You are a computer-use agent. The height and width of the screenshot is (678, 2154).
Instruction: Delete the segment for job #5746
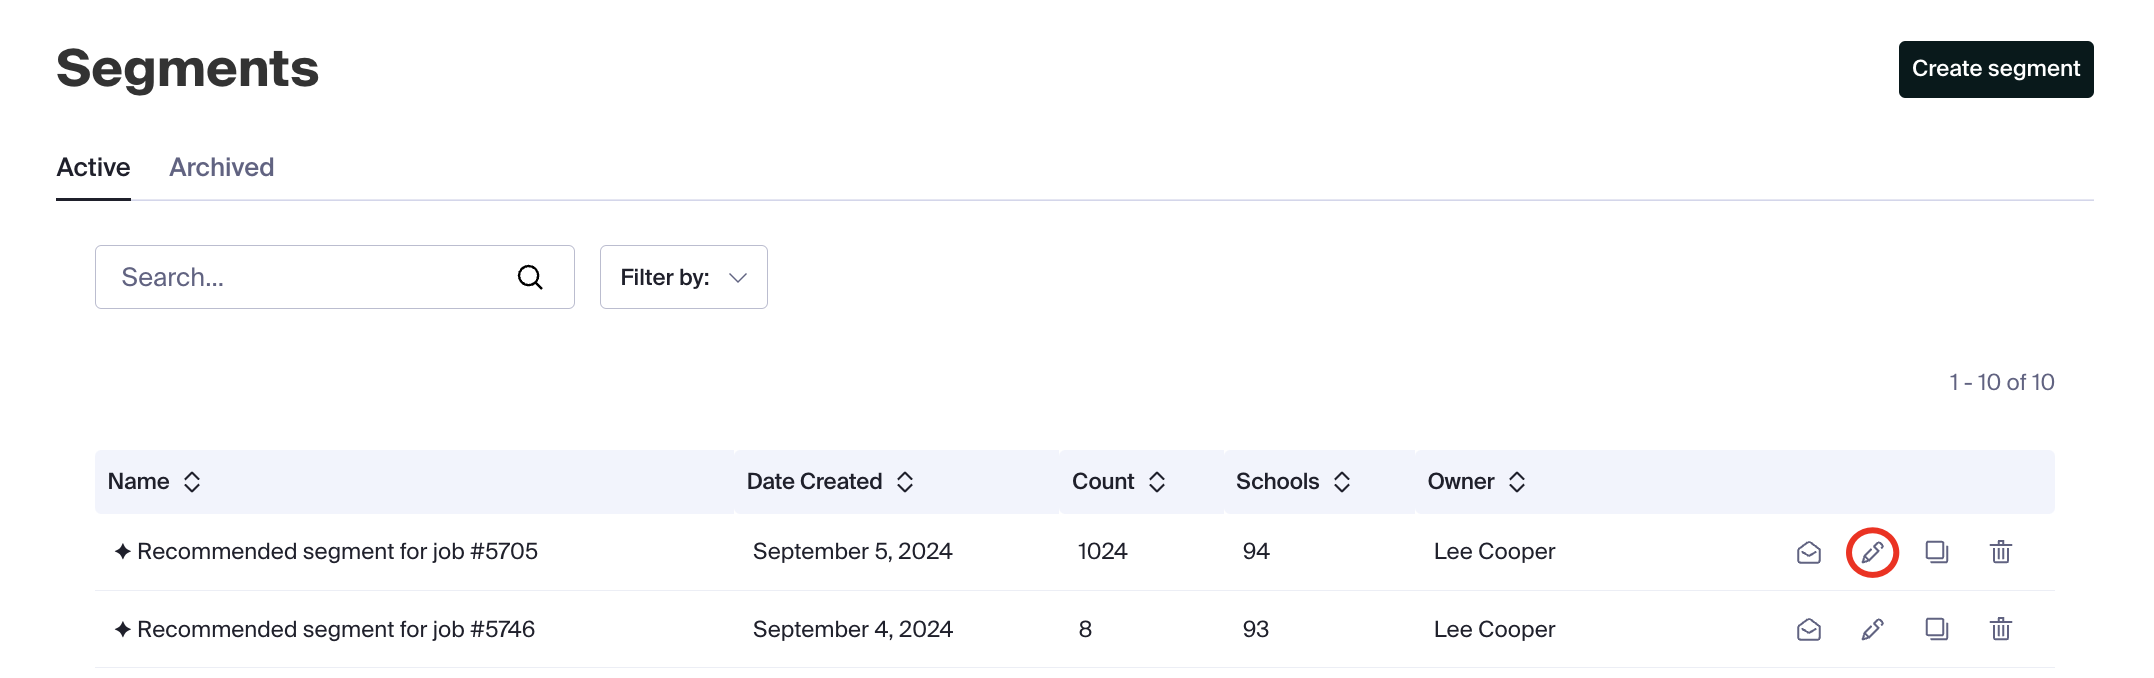click(2000, 629)
